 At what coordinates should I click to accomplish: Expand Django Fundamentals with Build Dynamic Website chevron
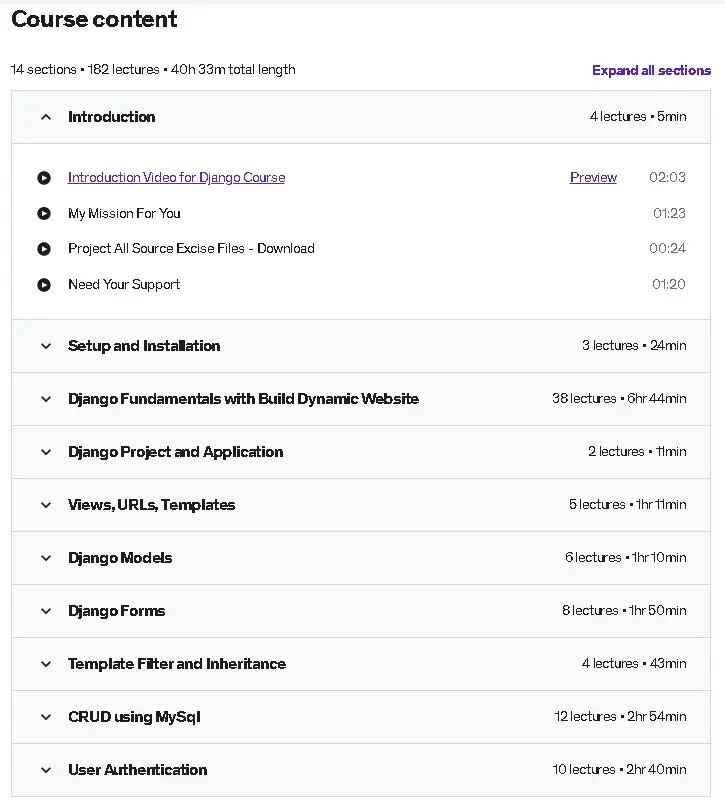[x=46, y=399]
